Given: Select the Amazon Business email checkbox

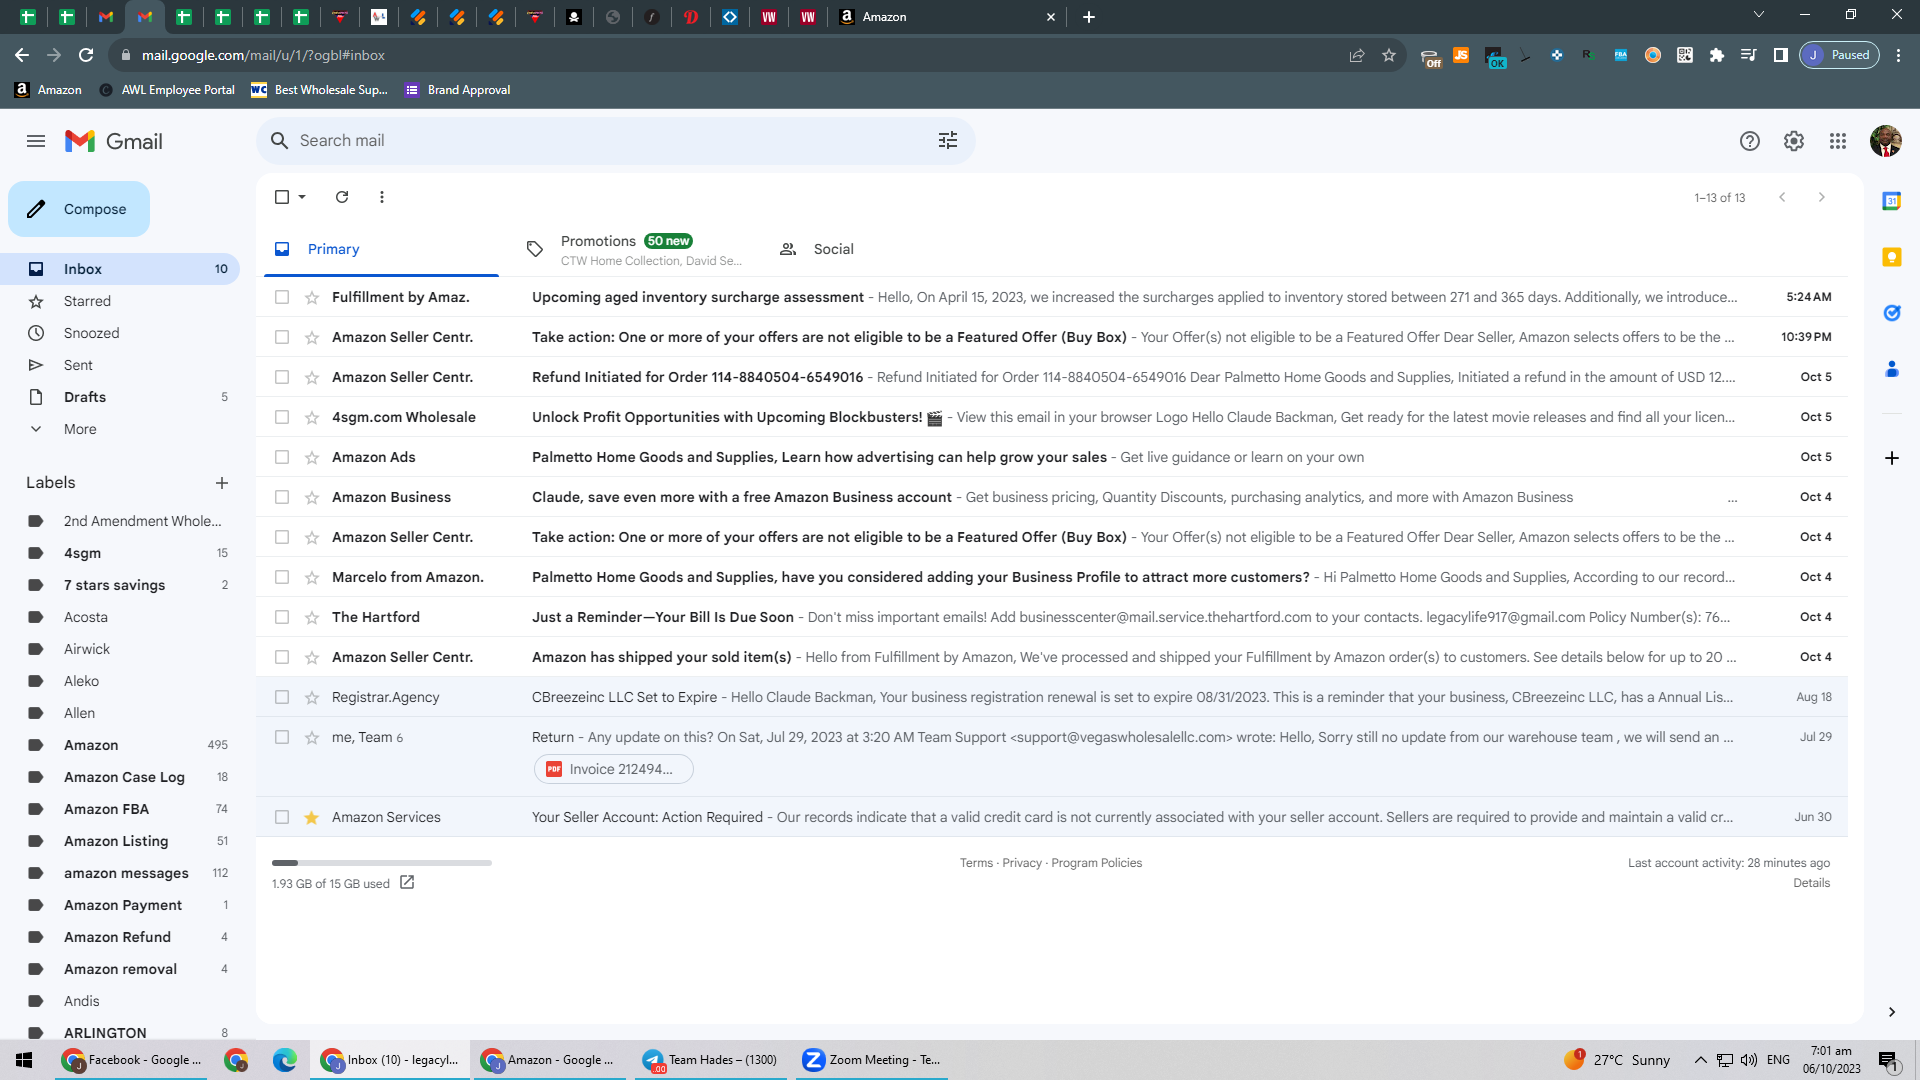Looking at the screenshot, I should [282, 497].
